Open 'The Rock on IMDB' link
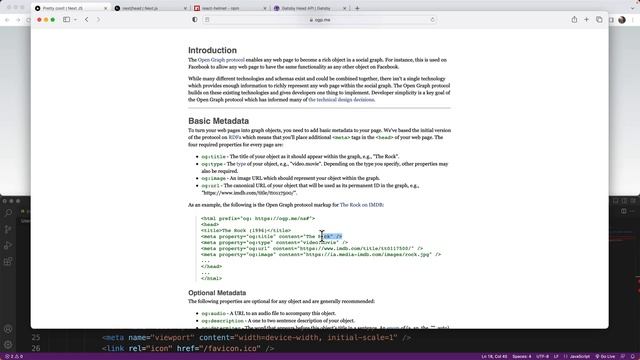The width and height of the screenshot is (640, 360). click(362, 205)
